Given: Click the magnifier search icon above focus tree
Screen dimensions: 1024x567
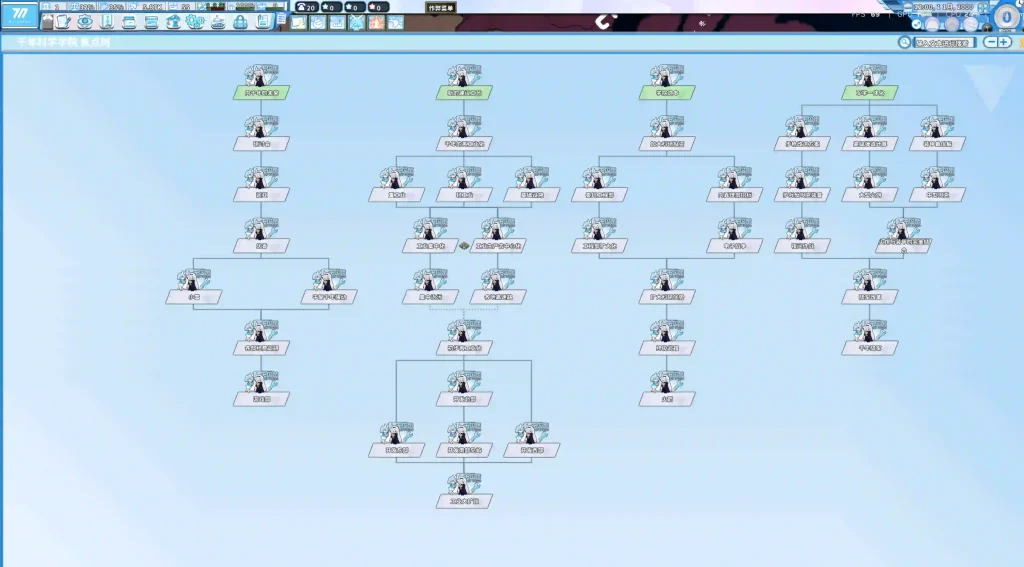Looking at the screenshot, I should [905, 42].
